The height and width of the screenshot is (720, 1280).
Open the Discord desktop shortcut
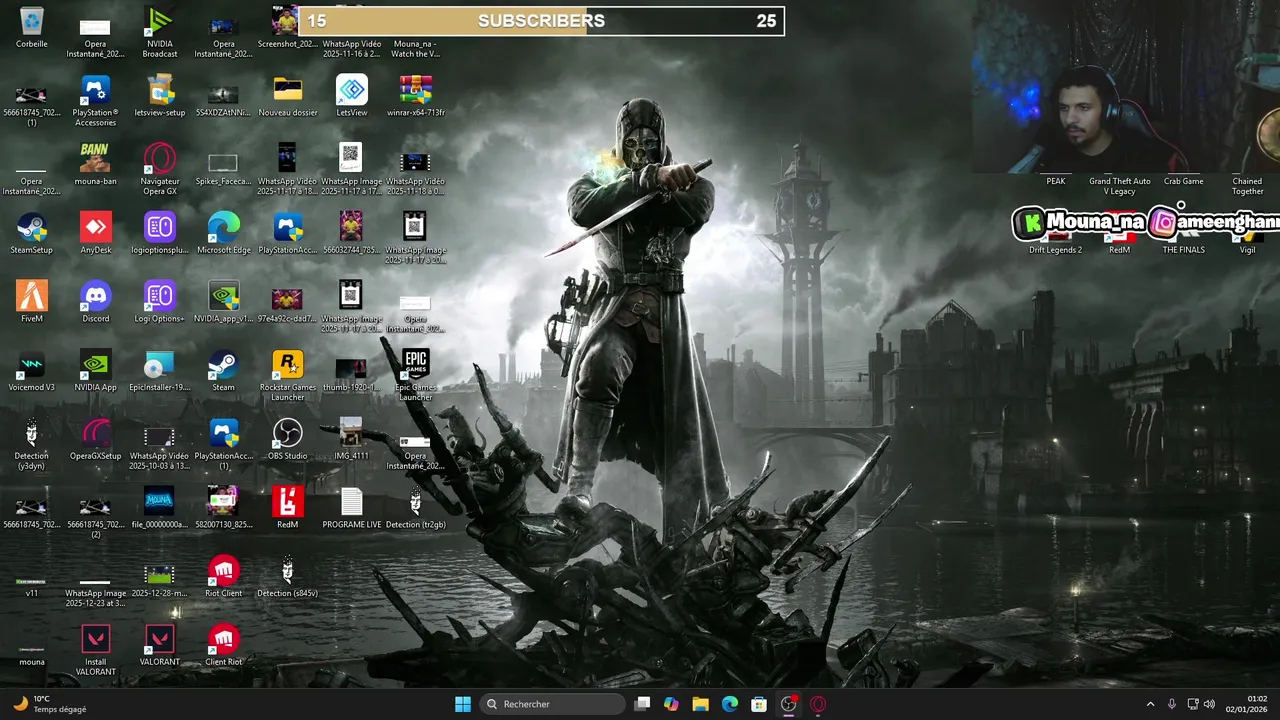pos(95,302)
